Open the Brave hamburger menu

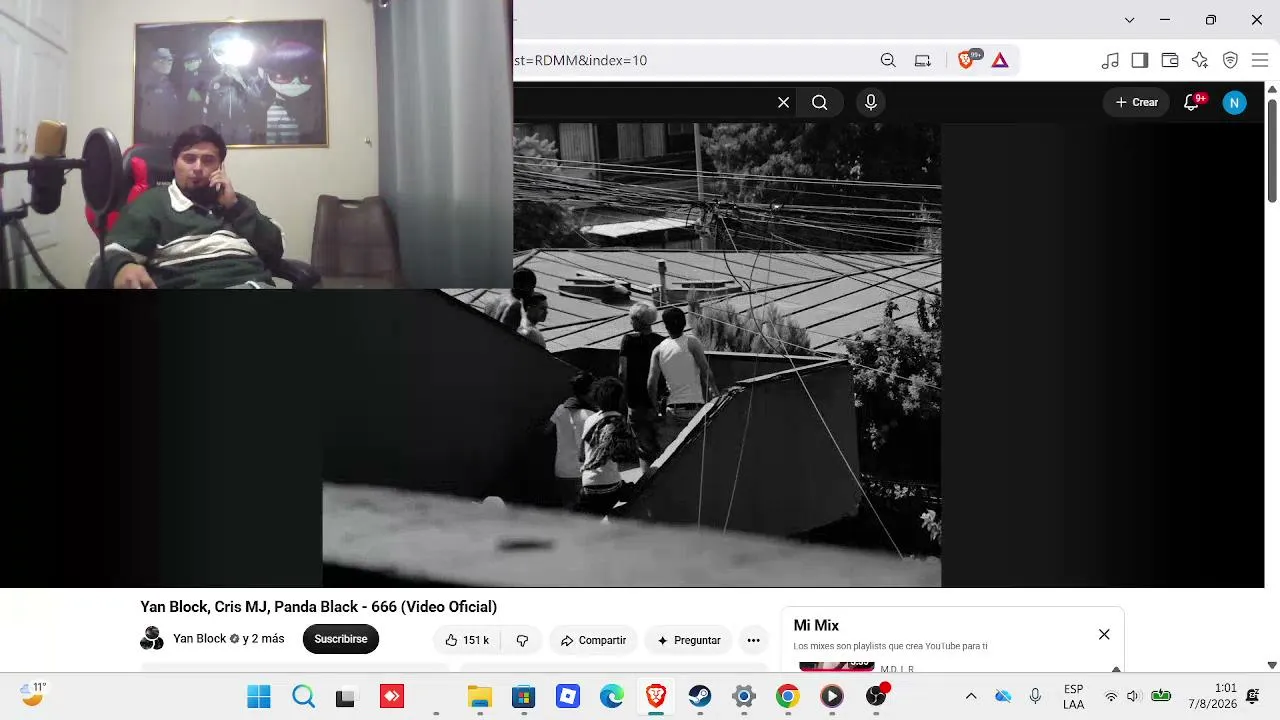pos(1260,60)
